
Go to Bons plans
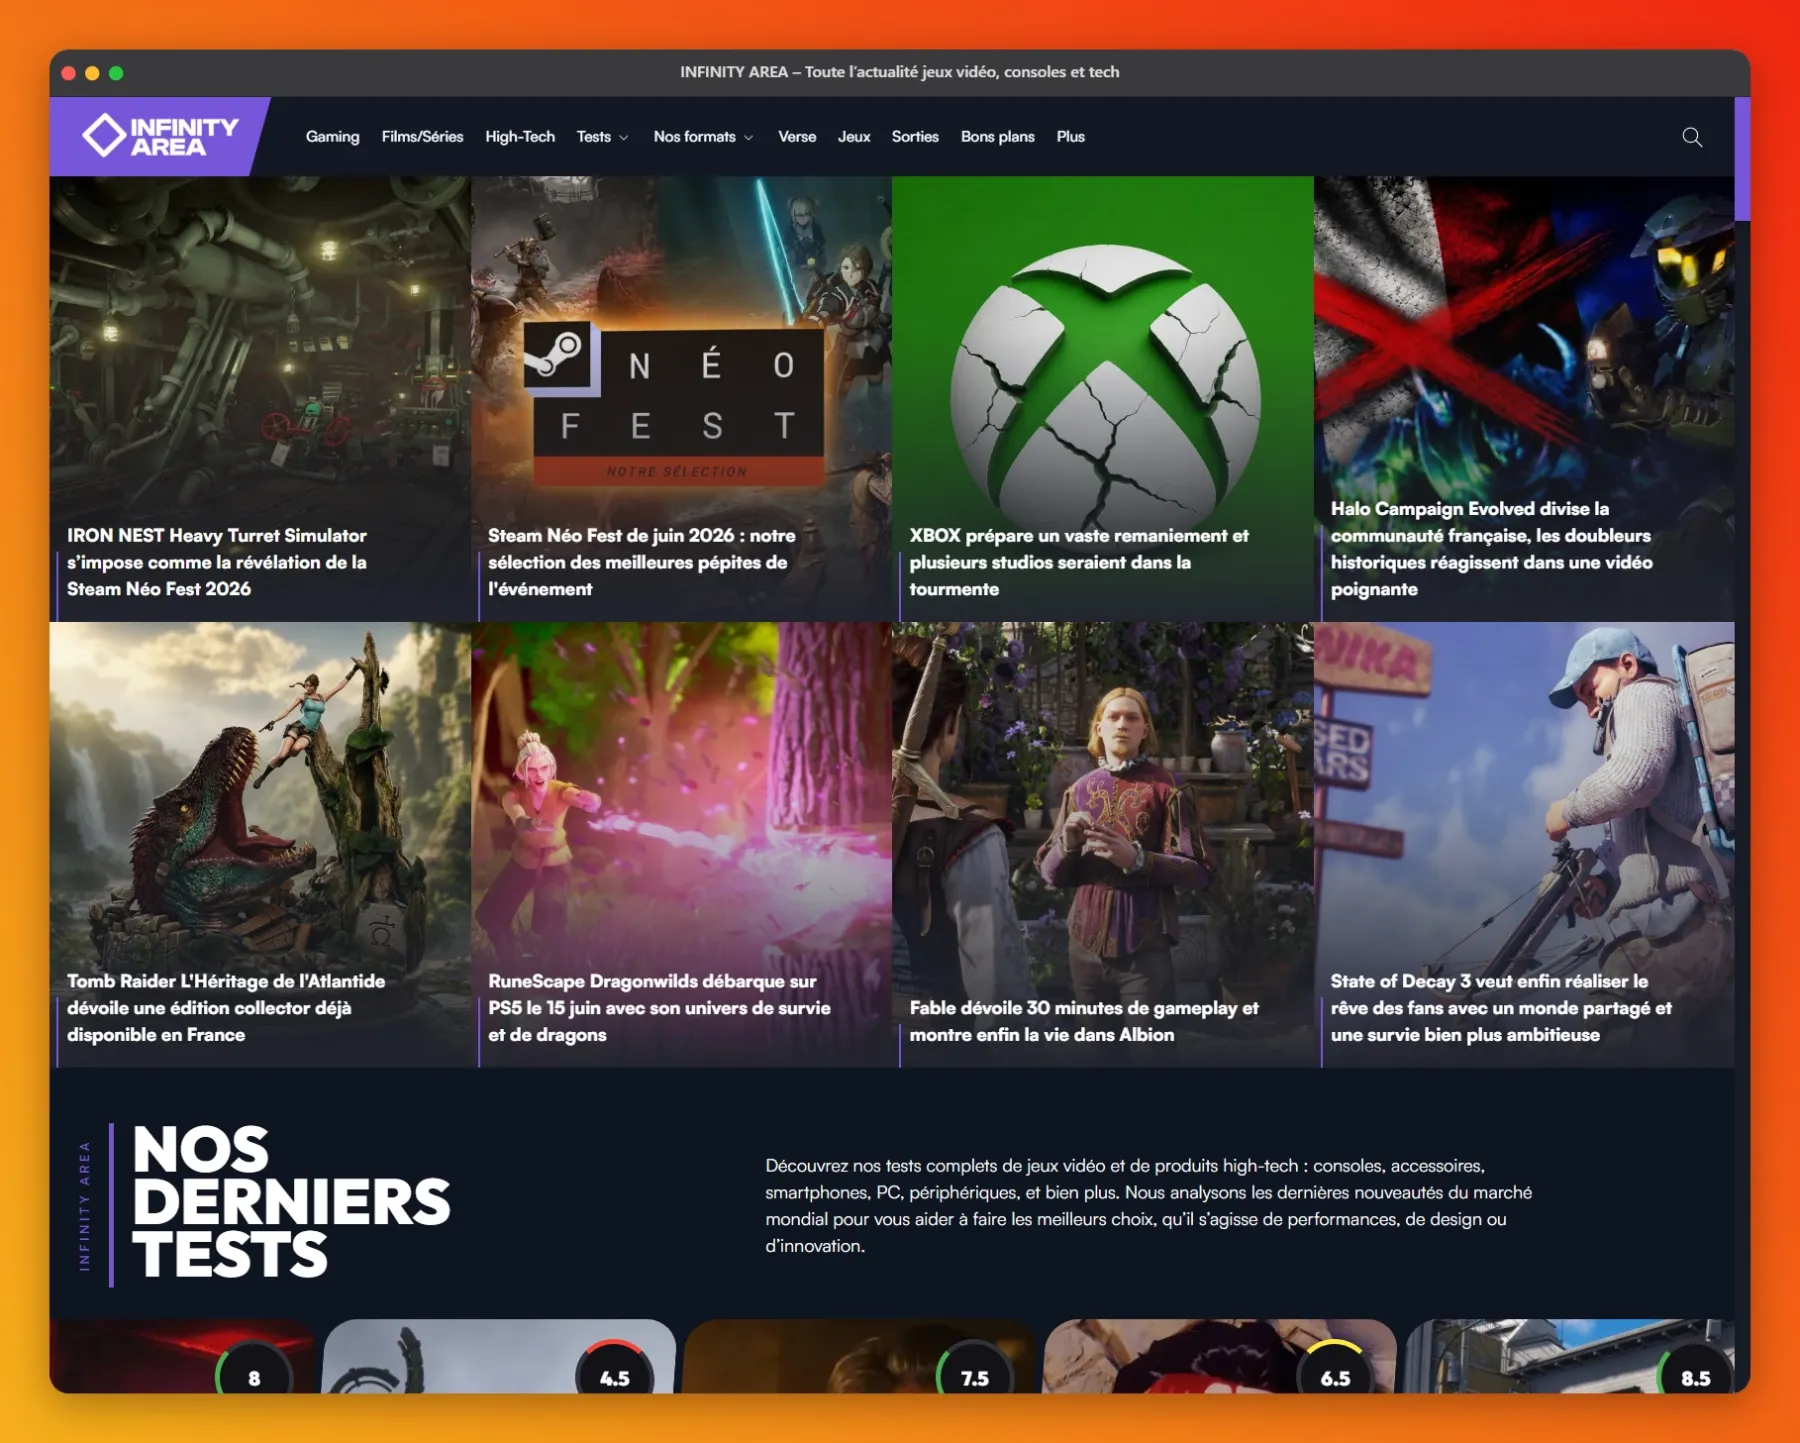[x=997, y=137]
